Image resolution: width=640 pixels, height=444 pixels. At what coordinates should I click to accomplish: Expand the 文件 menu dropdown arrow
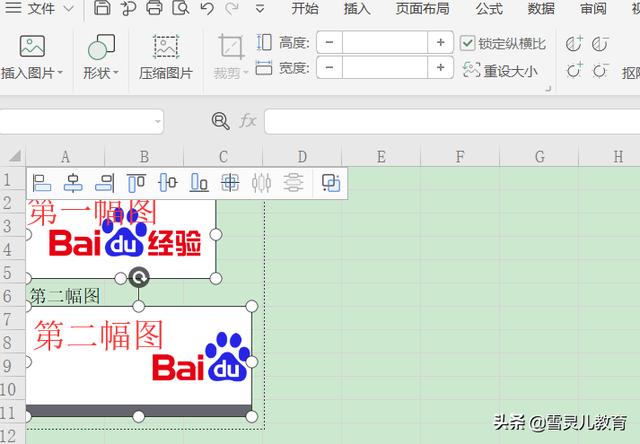tap(69, 8)
